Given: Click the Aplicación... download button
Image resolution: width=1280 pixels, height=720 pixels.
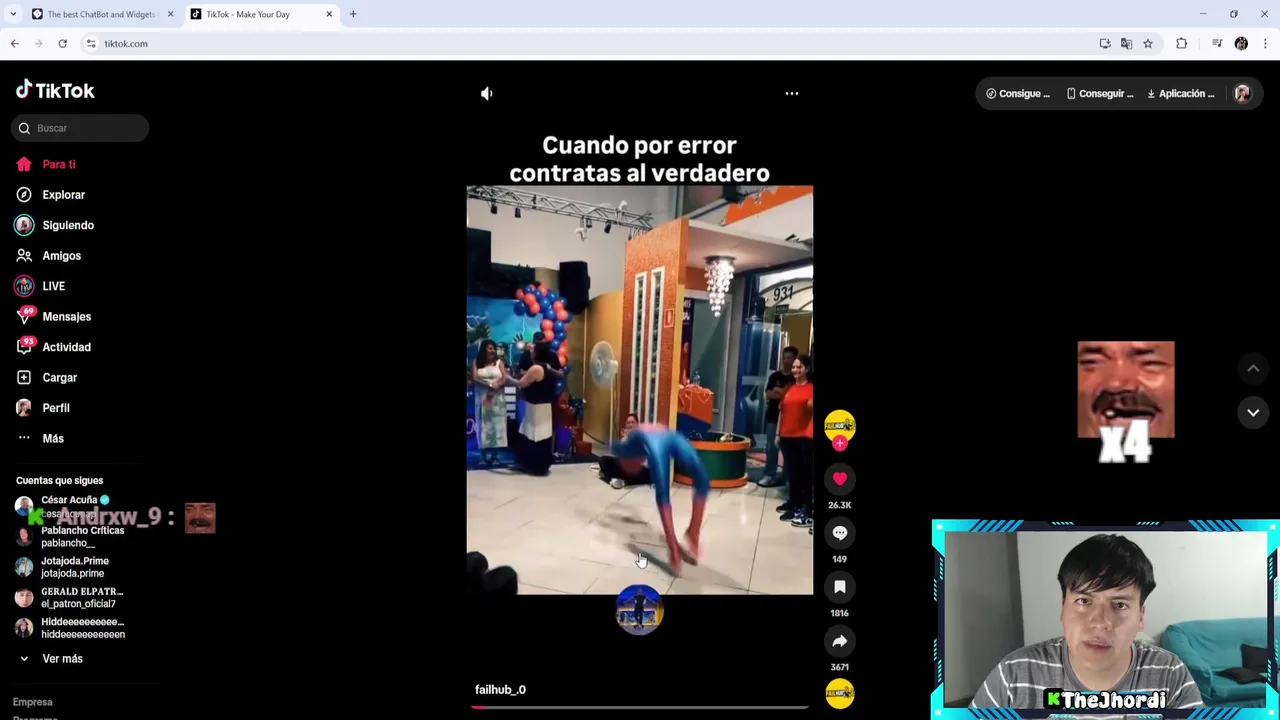Looking at the screenshot, I should coord(1181,94).
